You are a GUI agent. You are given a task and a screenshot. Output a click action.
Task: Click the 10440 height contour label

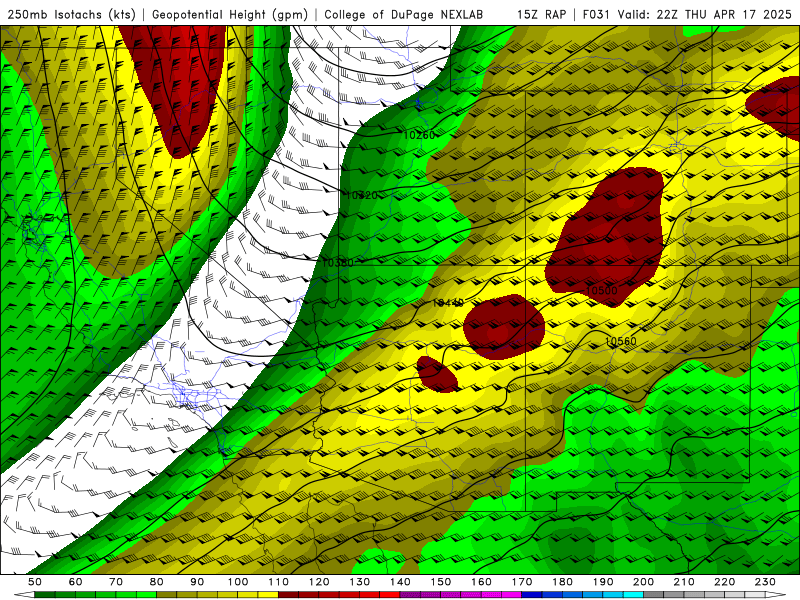pos(448,303)
